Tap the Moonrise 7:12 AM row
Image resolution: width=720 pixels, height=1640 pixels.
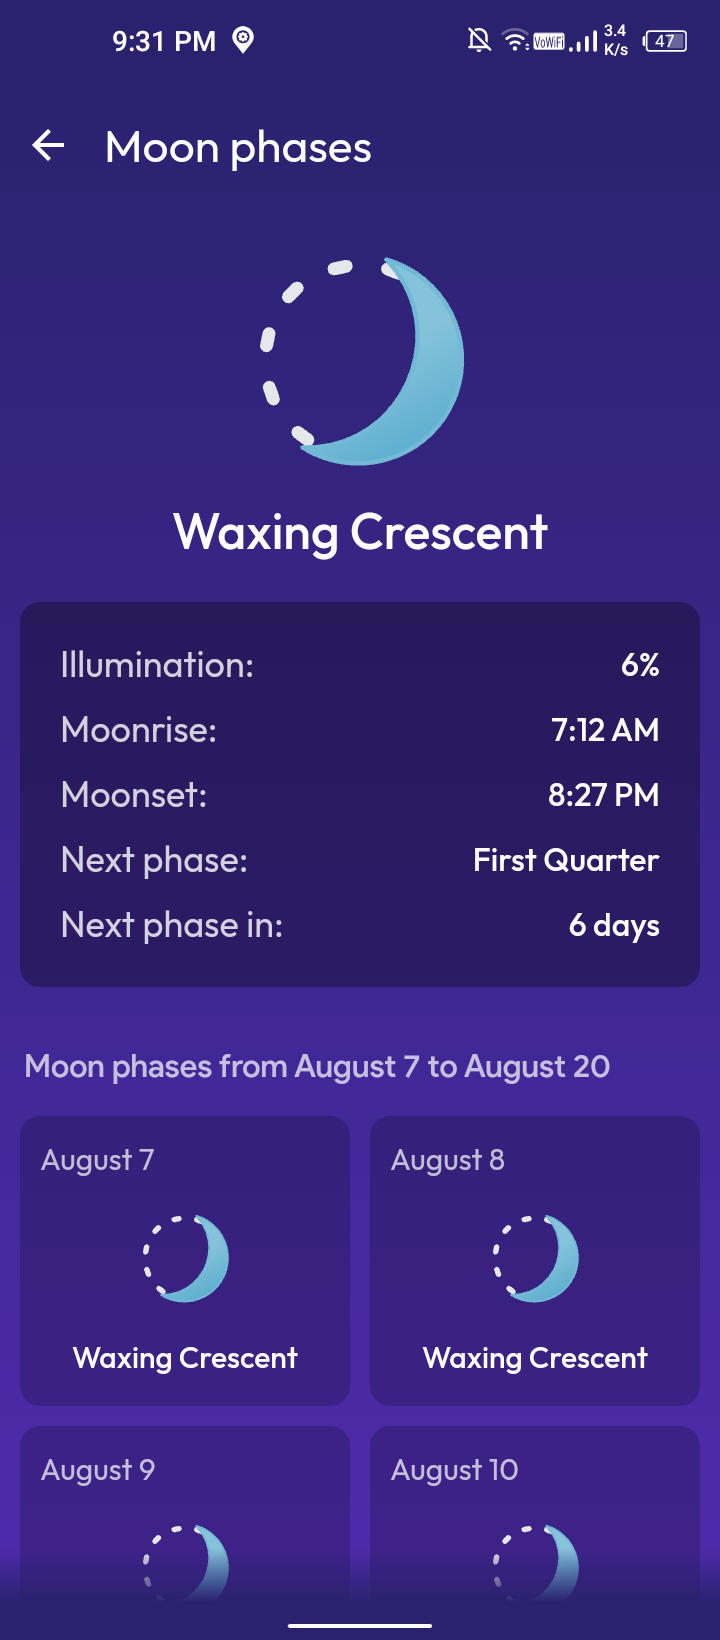360,730
